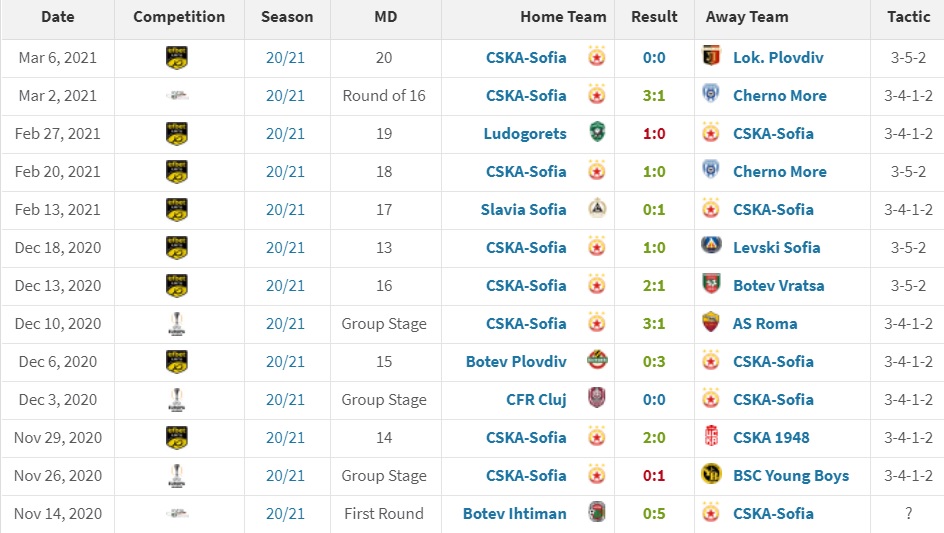
Task: Click the BSC Young Boys crest icon
Action: pos(711,475)
